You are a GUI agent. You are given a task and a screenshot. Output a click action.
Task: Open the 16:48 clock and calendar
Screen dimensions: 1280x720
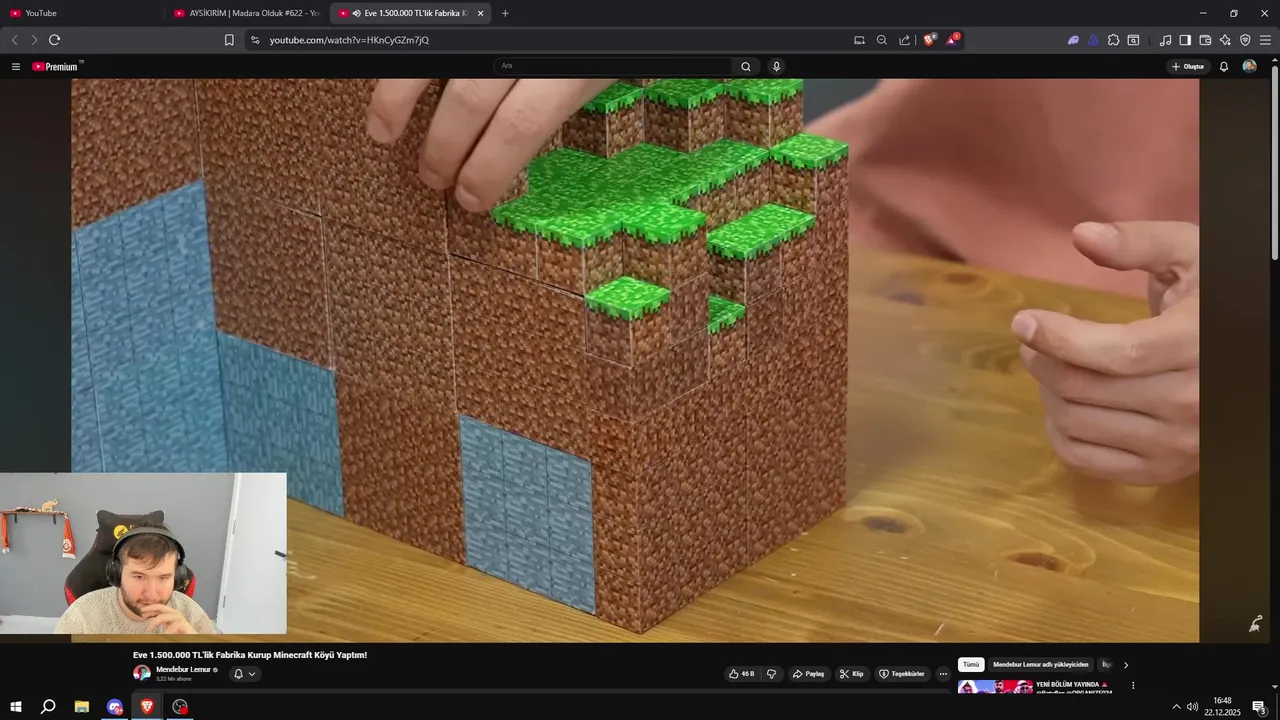point(1222,707)
